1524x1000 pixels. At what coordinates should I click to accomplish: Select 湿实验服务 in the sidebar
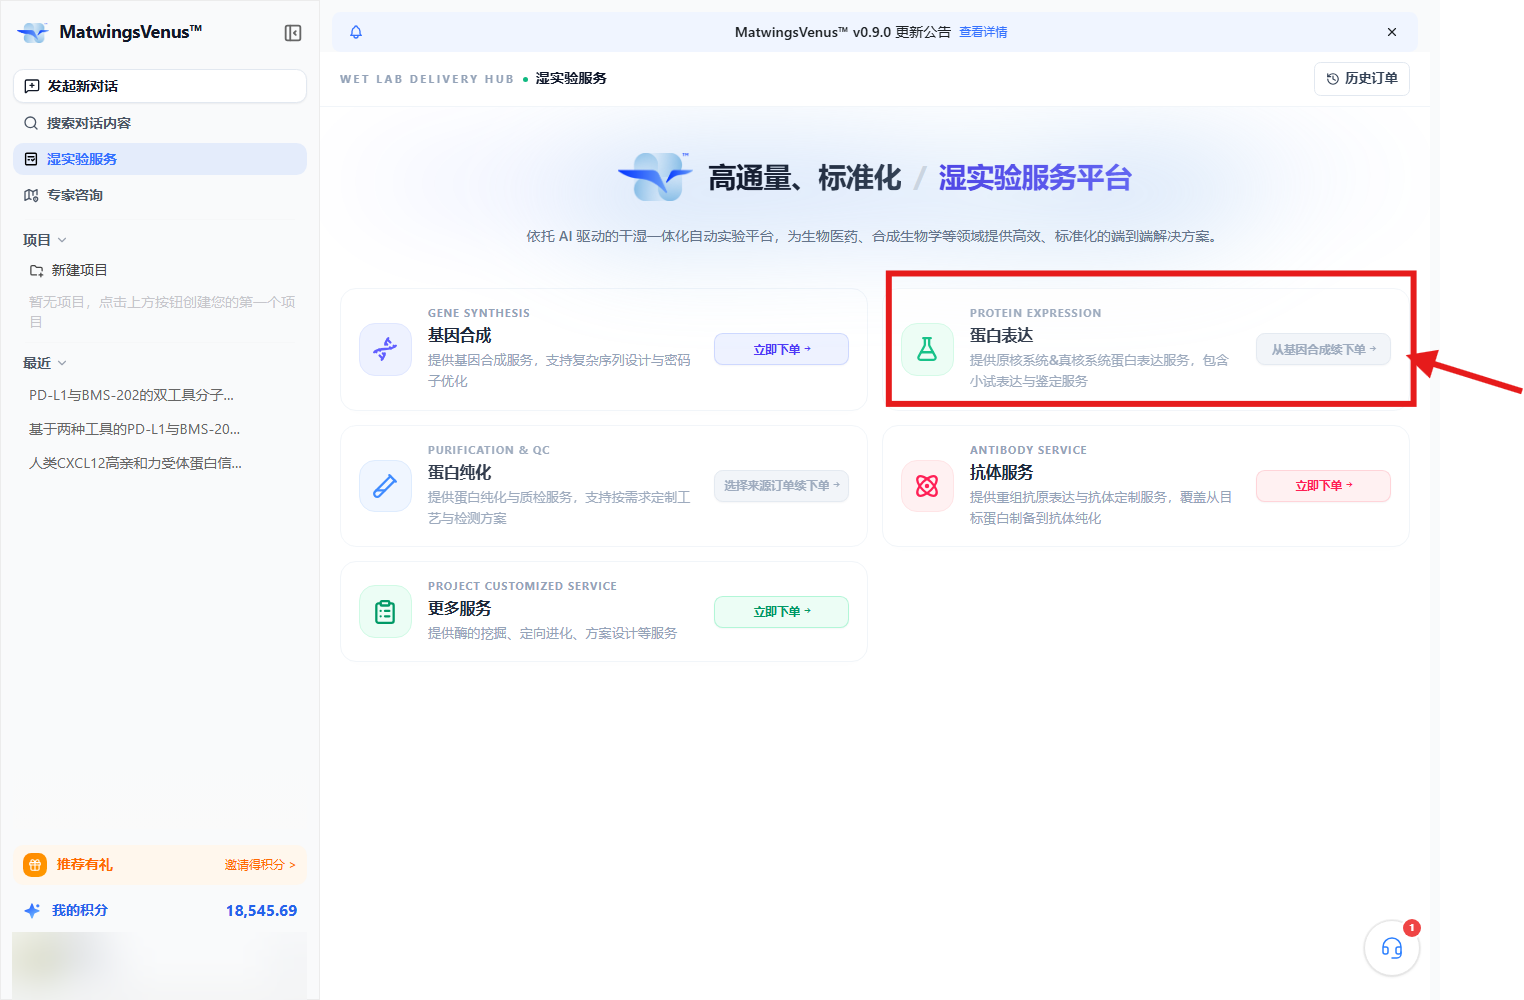point(160,159)
